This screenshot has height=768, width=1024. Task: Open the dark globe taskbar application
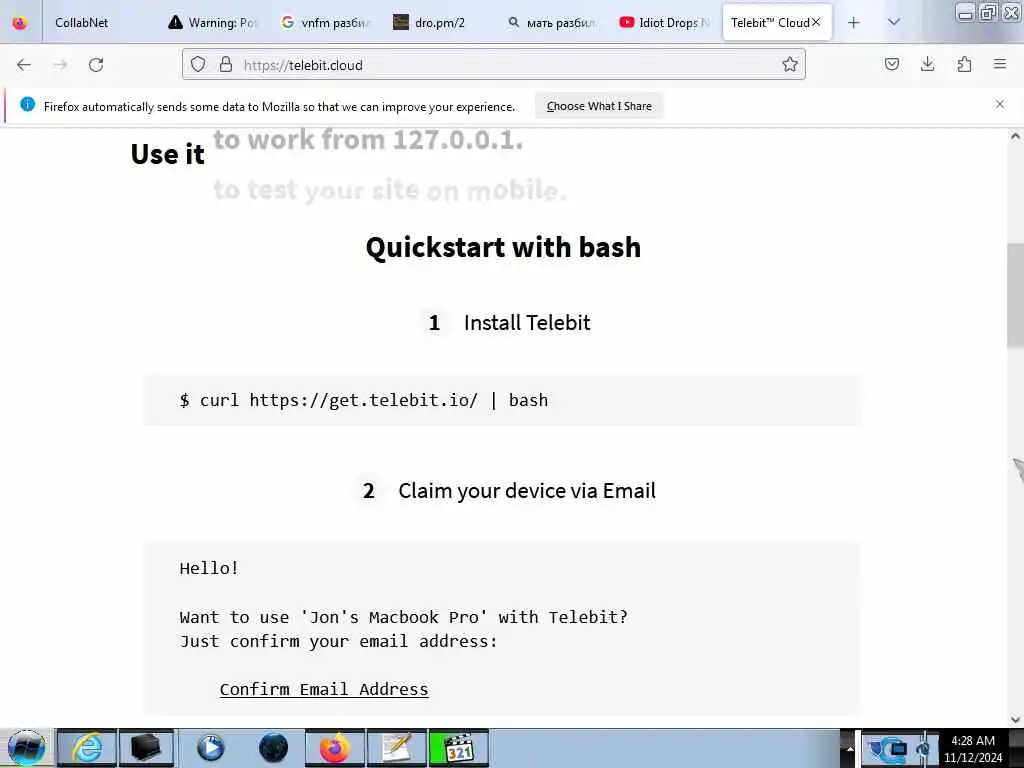(x=273, y=748)
